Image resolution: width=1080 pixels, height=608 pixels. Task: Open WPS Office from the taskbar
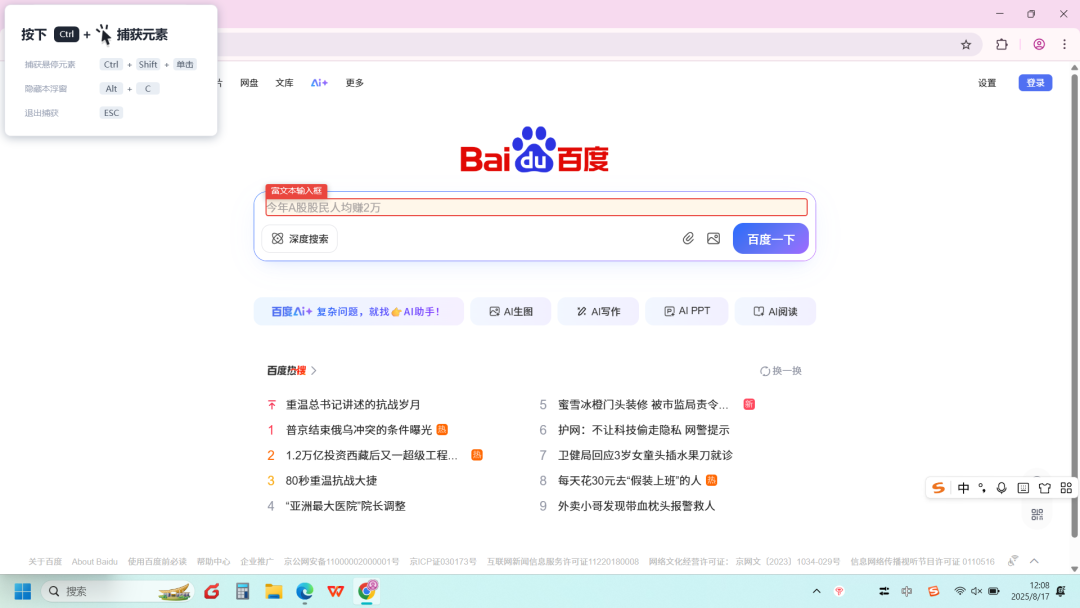[335, 591]
